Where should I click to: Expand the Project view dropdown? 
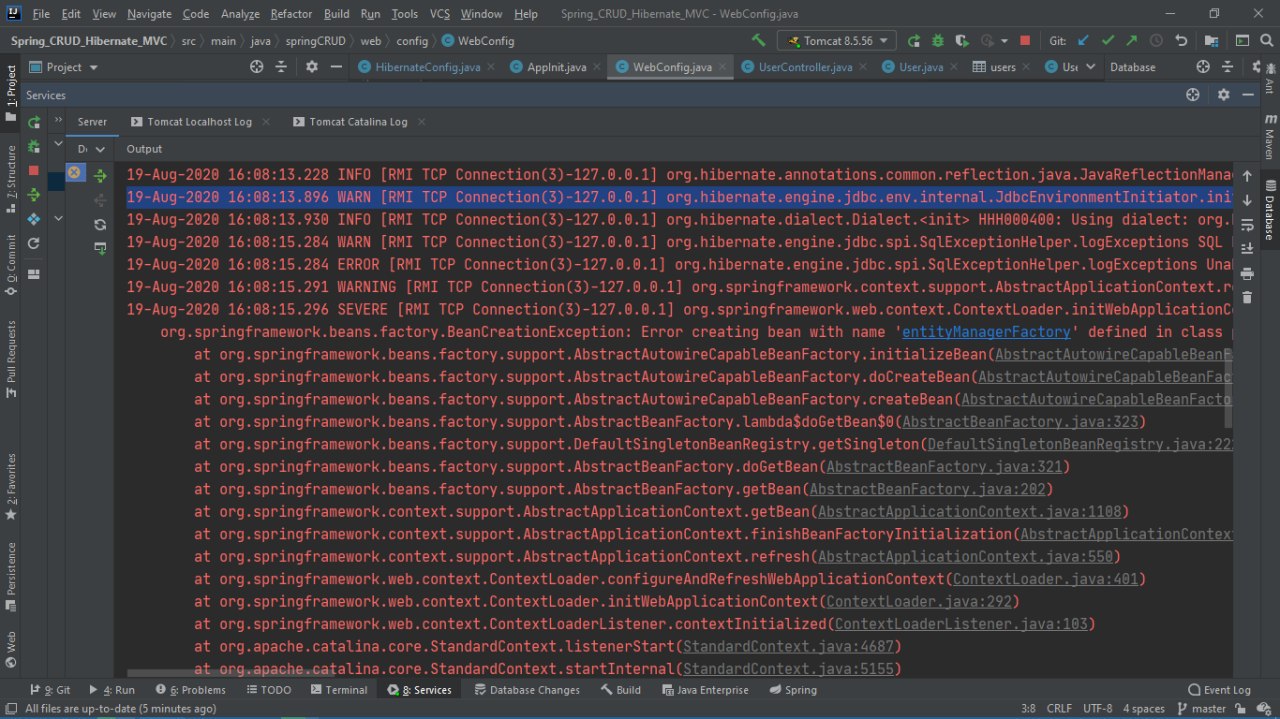tap(93, 67)
